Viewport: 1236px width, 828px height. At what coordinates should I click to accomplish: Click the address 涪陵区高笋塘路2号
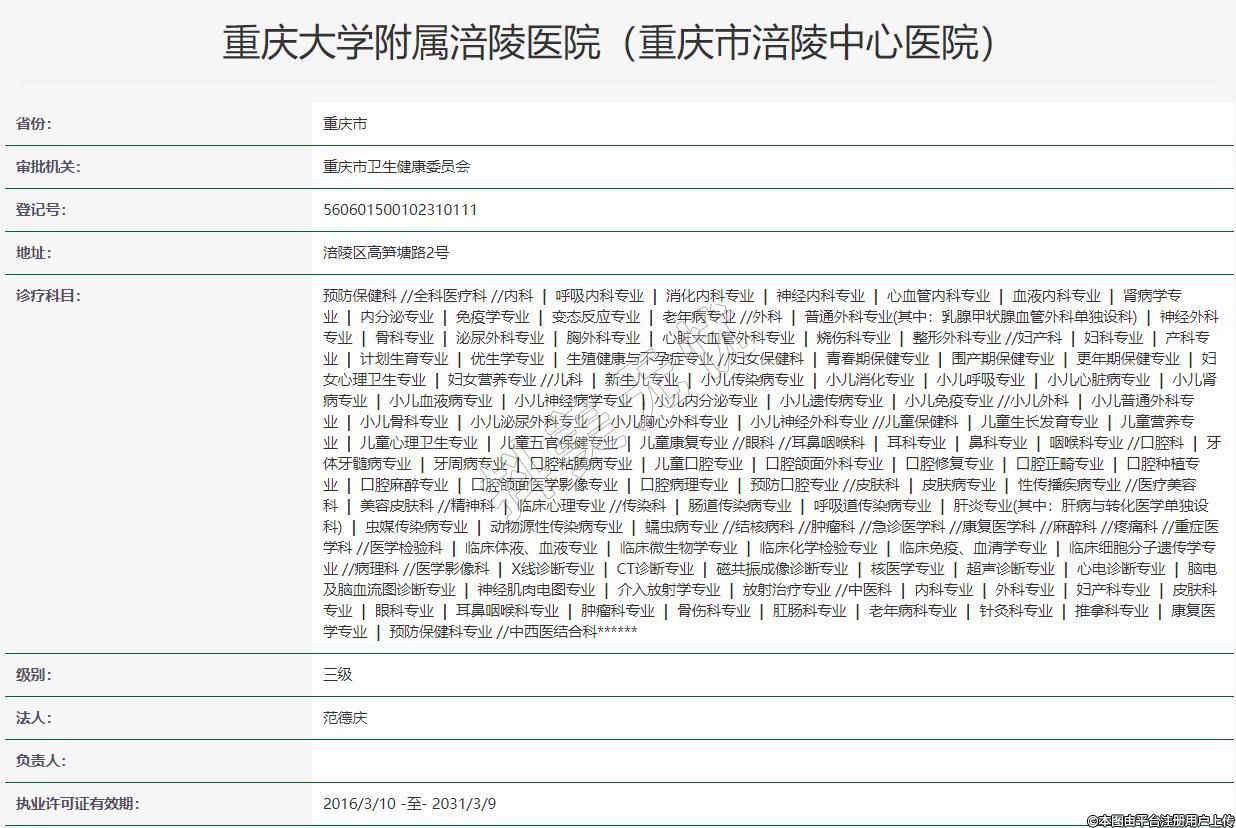pos(386,253)
